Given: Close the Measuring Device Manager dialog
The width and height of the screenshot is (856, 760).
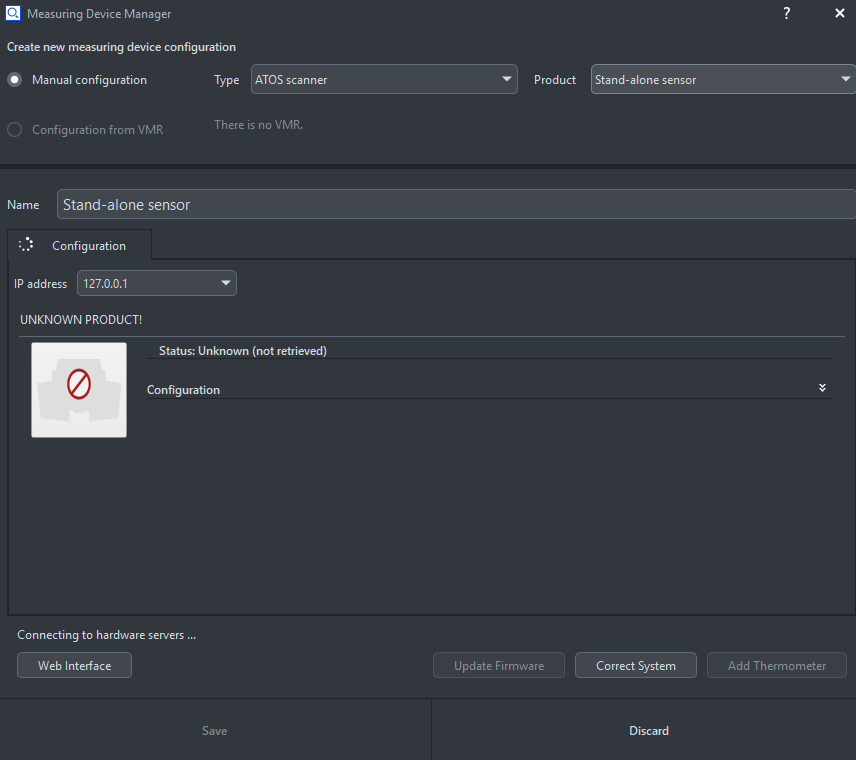Looking at the screenshot, I should (x=840, y=13).
